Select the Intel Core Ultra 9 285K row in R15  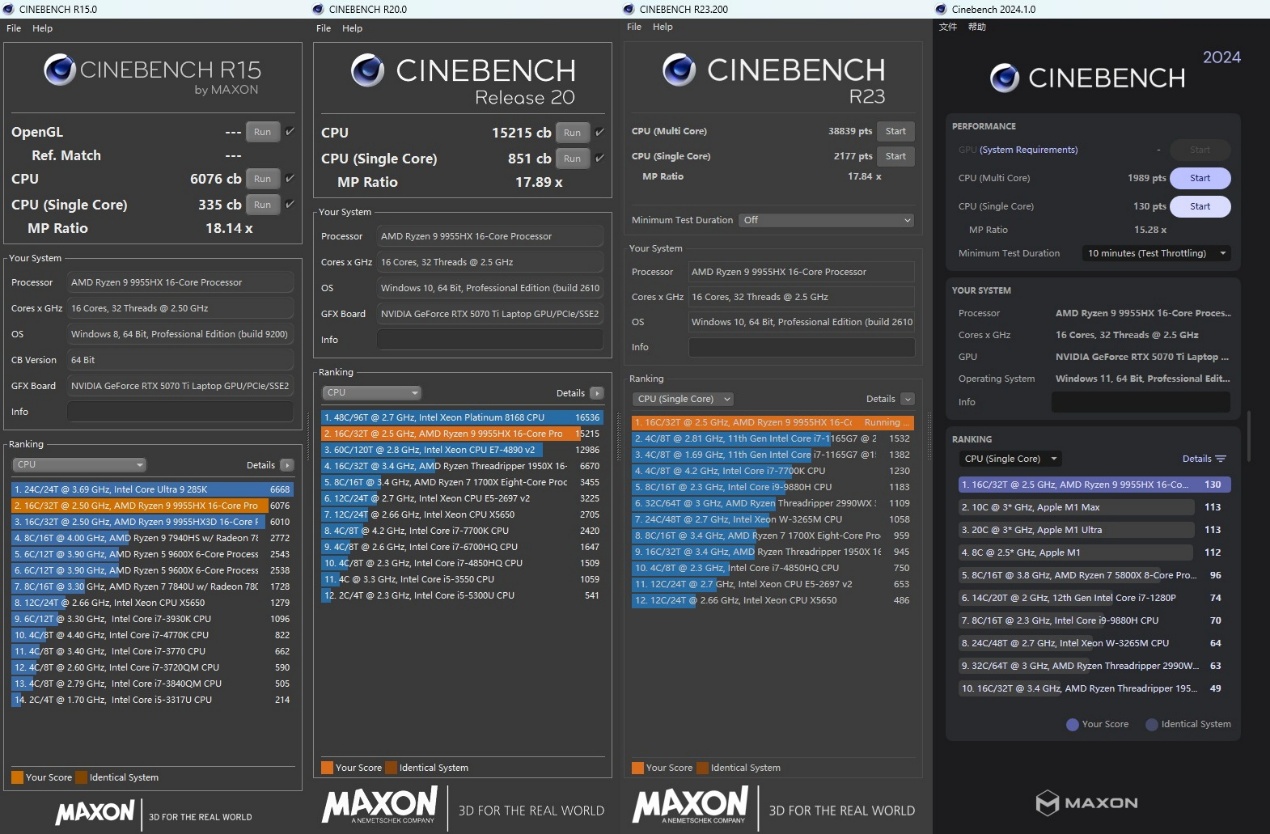coord(153,489)
